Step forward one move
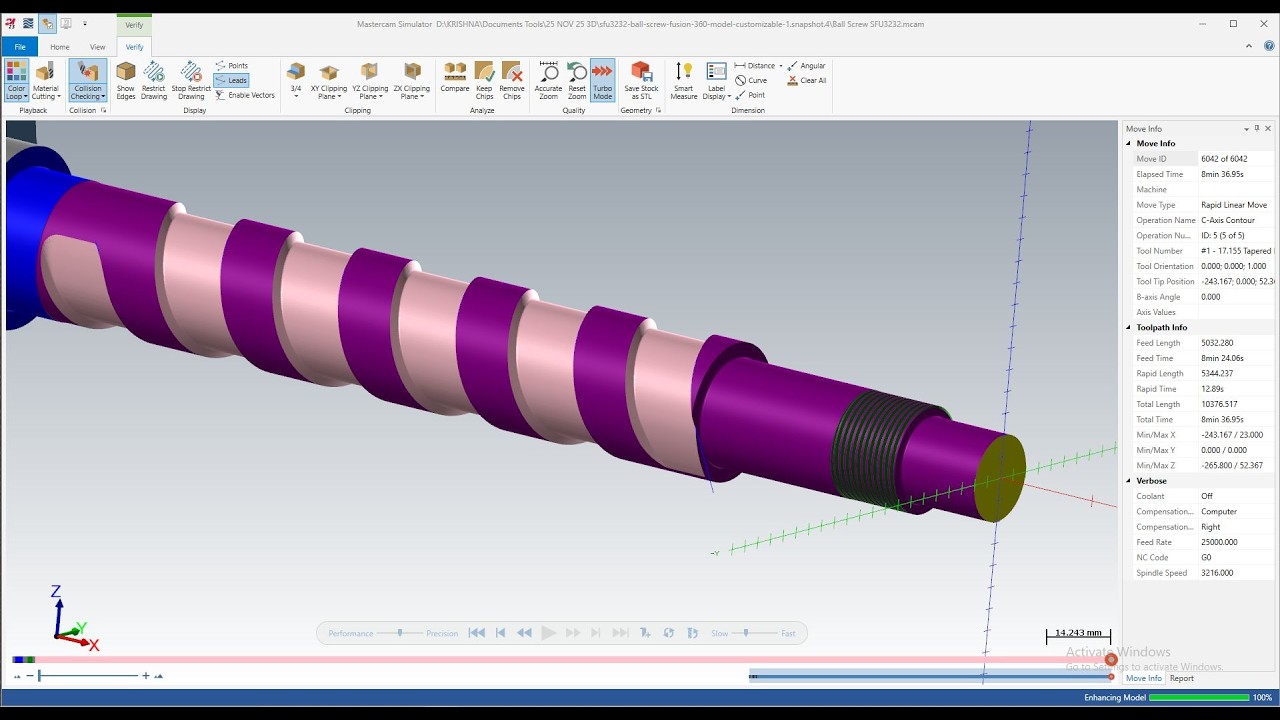 596,633
